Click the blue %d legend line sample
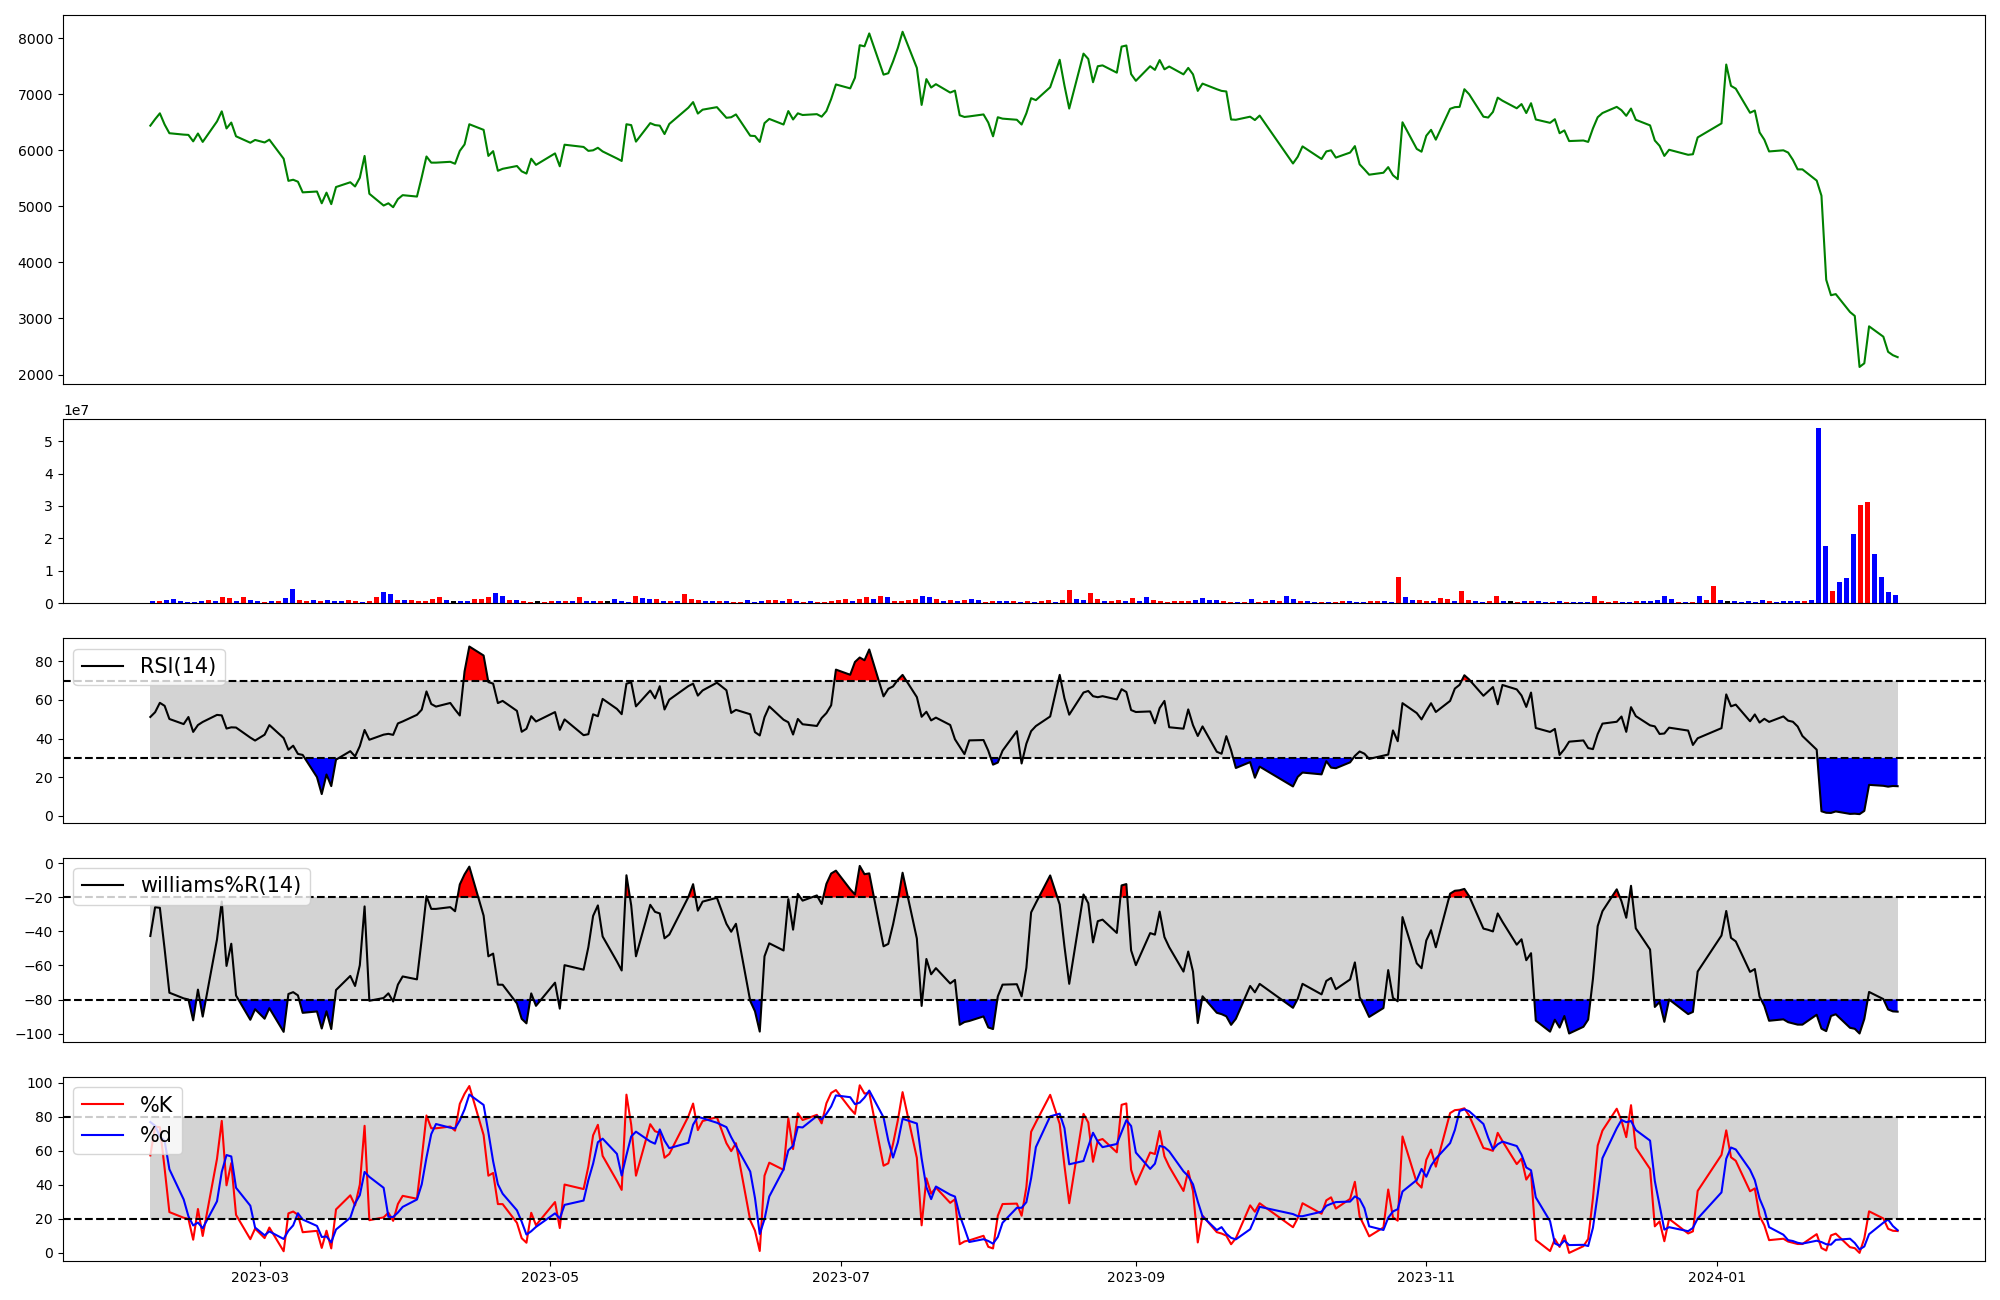This screenshot has width=2000, height=1300. 102,1135
